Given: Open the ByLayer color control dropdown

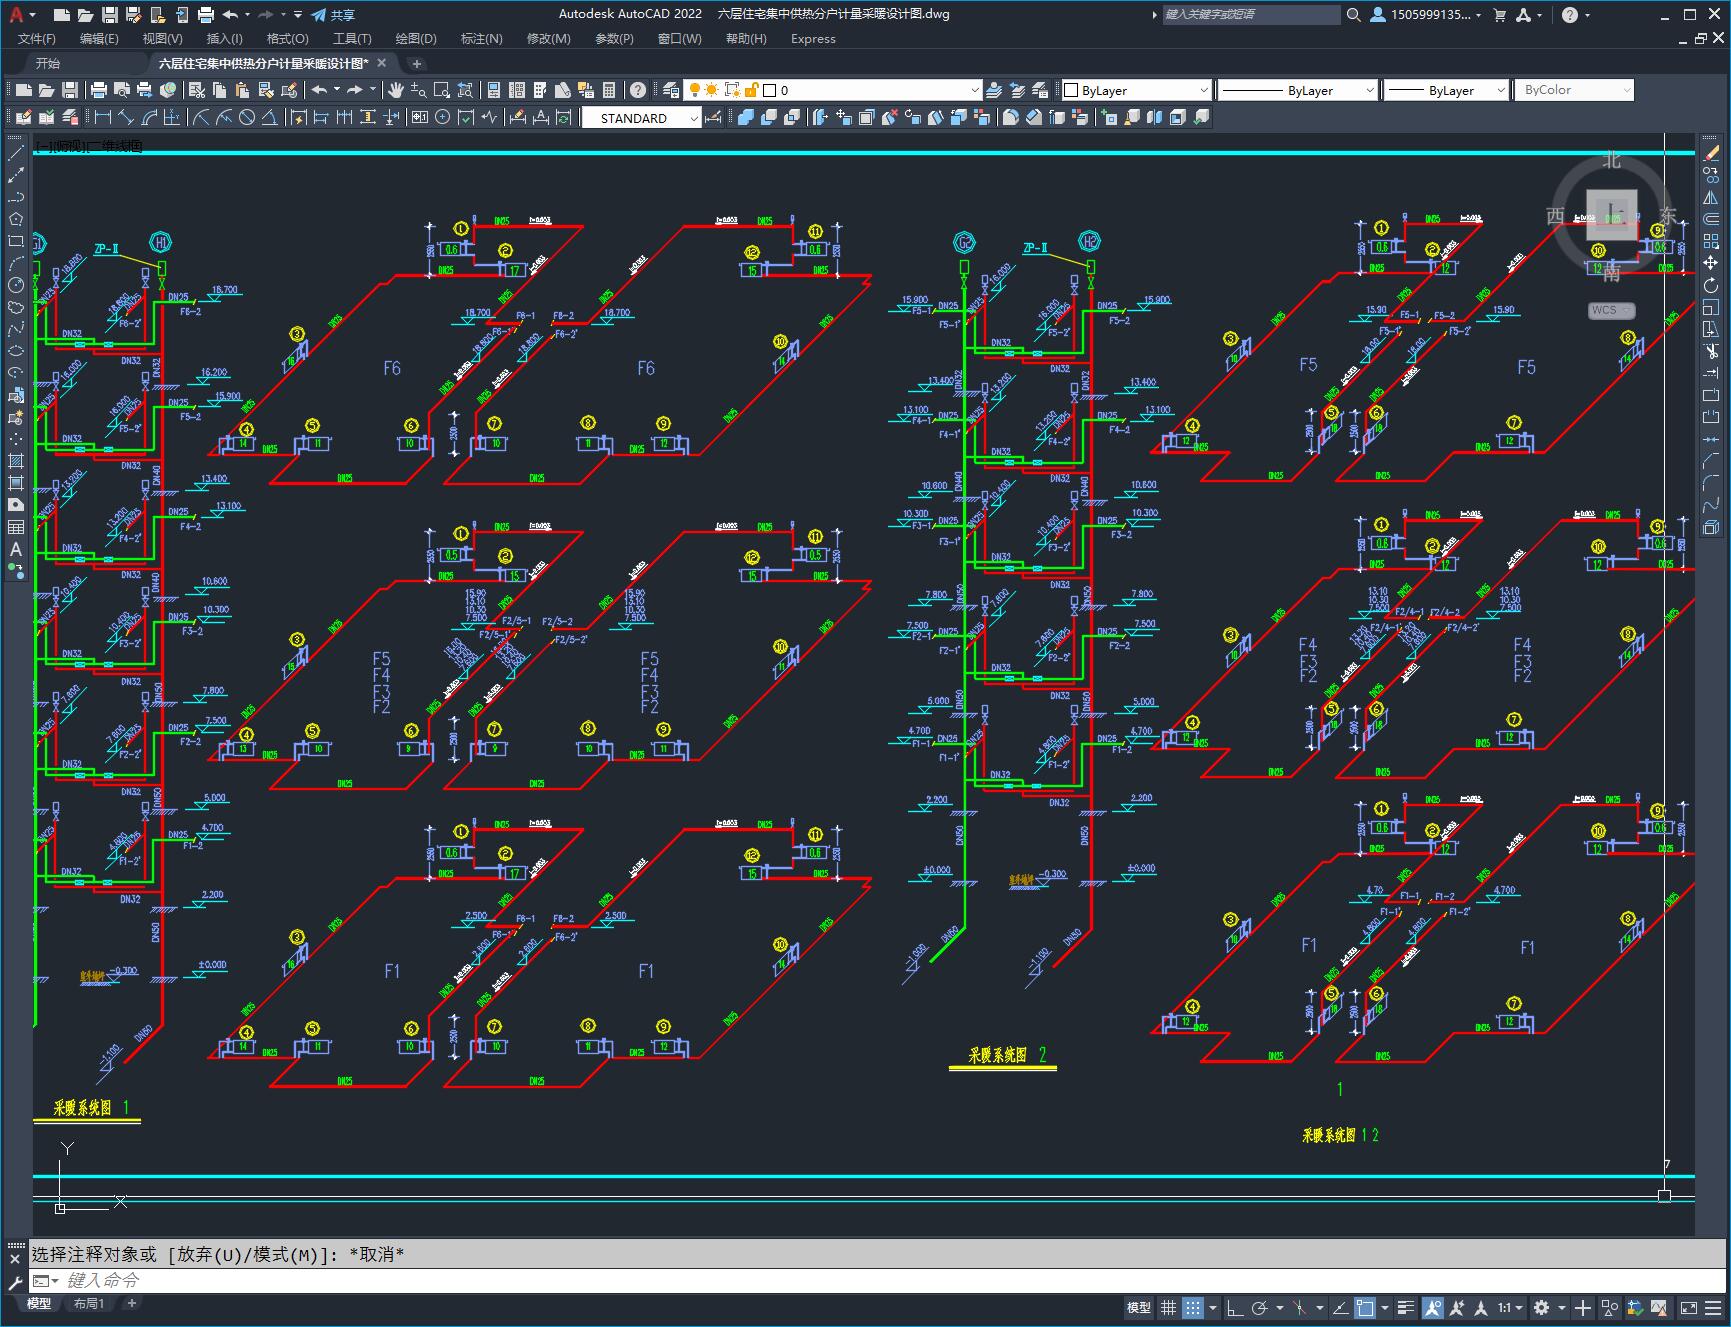Looking at the screenshot, I should [1136, 90].
